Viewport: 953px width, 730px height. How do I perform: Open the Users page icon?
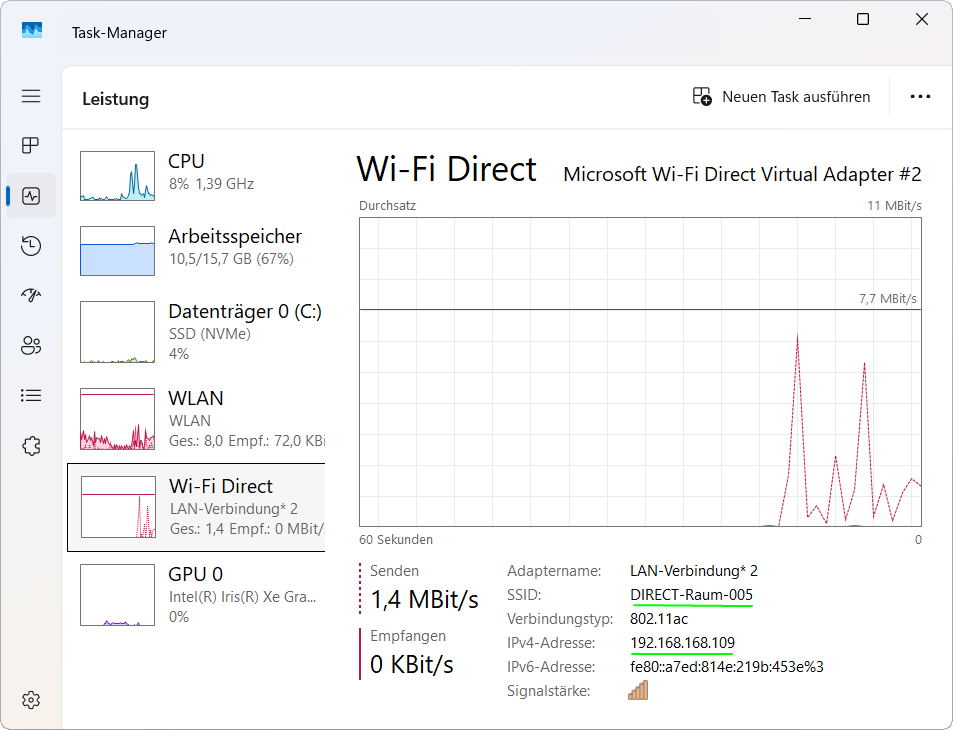pos(31,346)
